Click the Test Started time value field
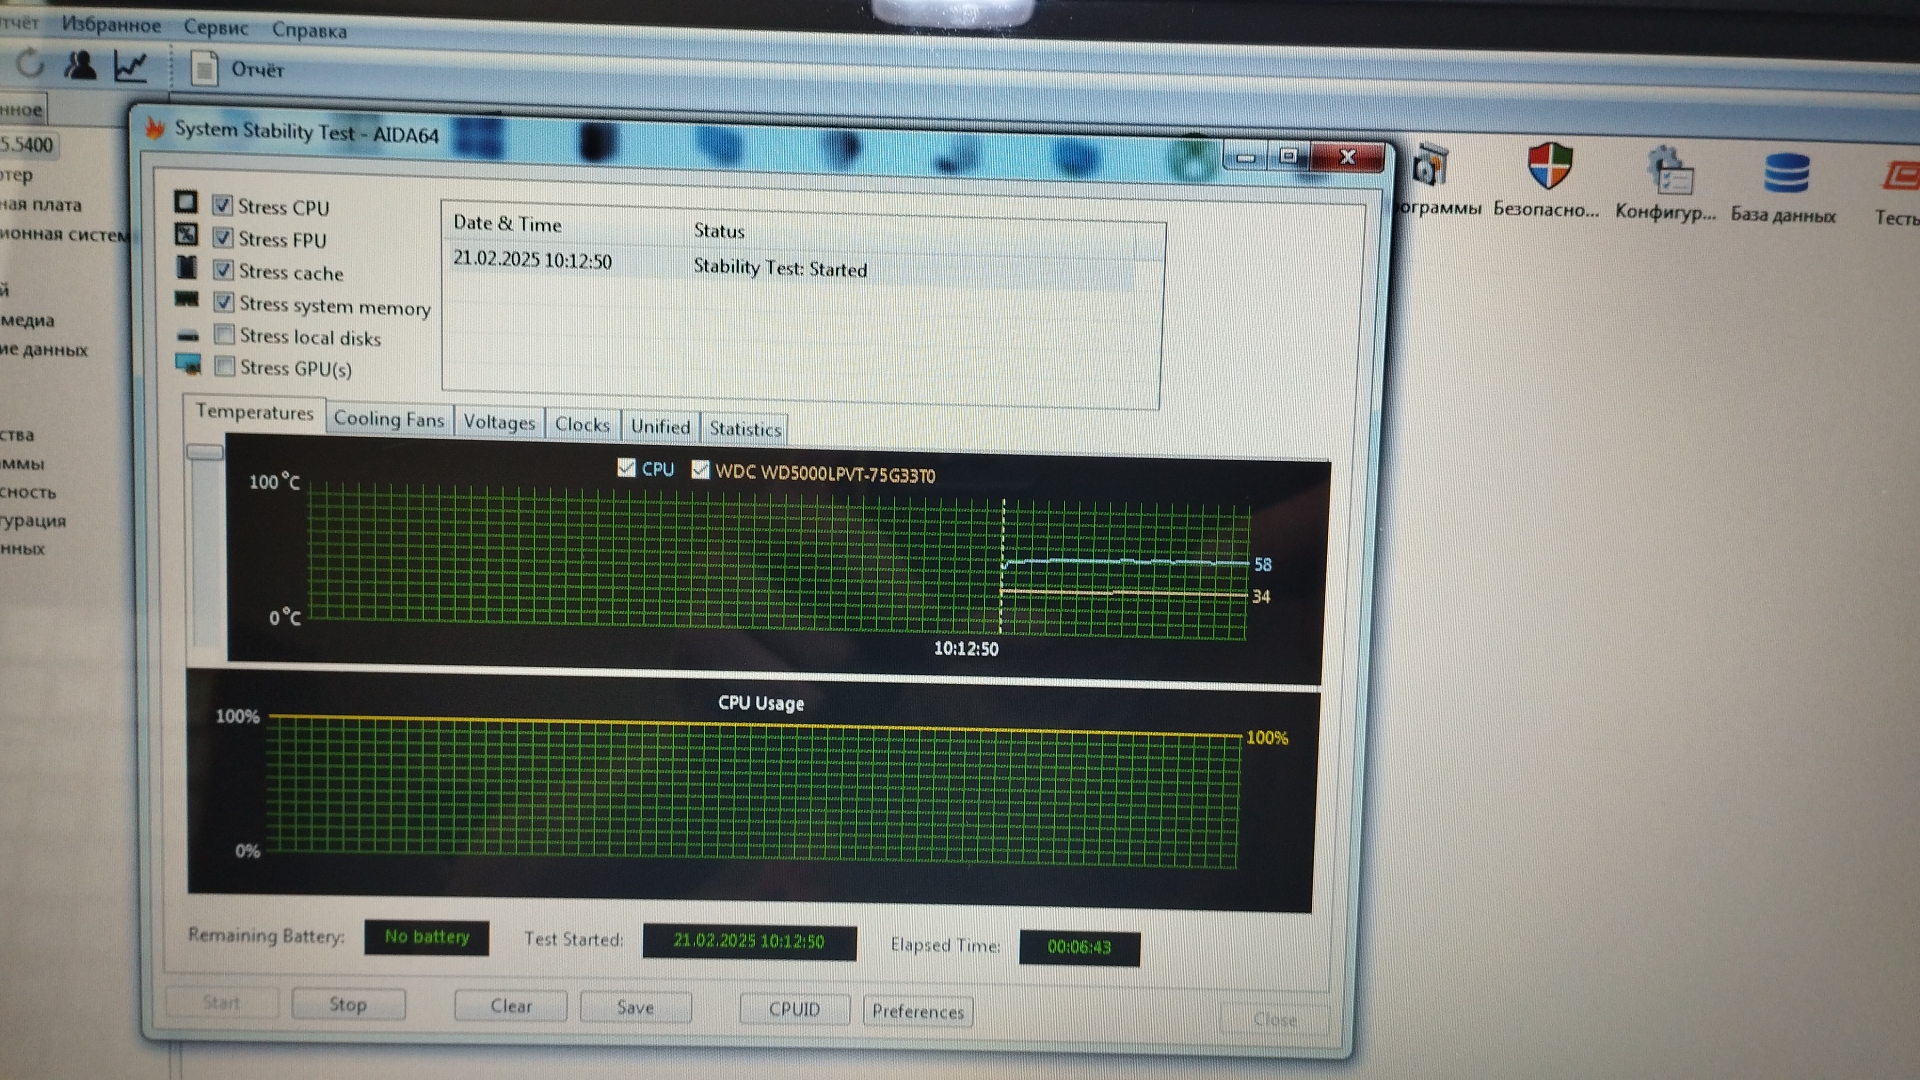The image size is (1920, 1080). tap(749, 941)
